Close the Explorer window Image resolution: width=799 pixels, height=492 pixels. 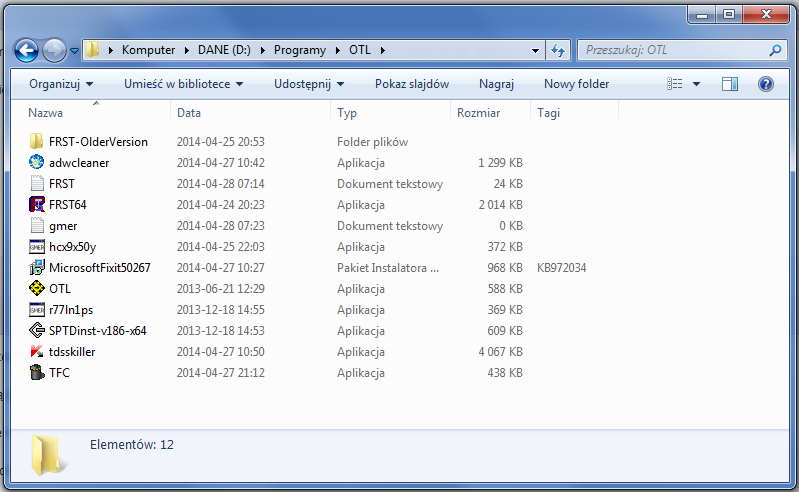pyautogui.click(x=766, y=15)
